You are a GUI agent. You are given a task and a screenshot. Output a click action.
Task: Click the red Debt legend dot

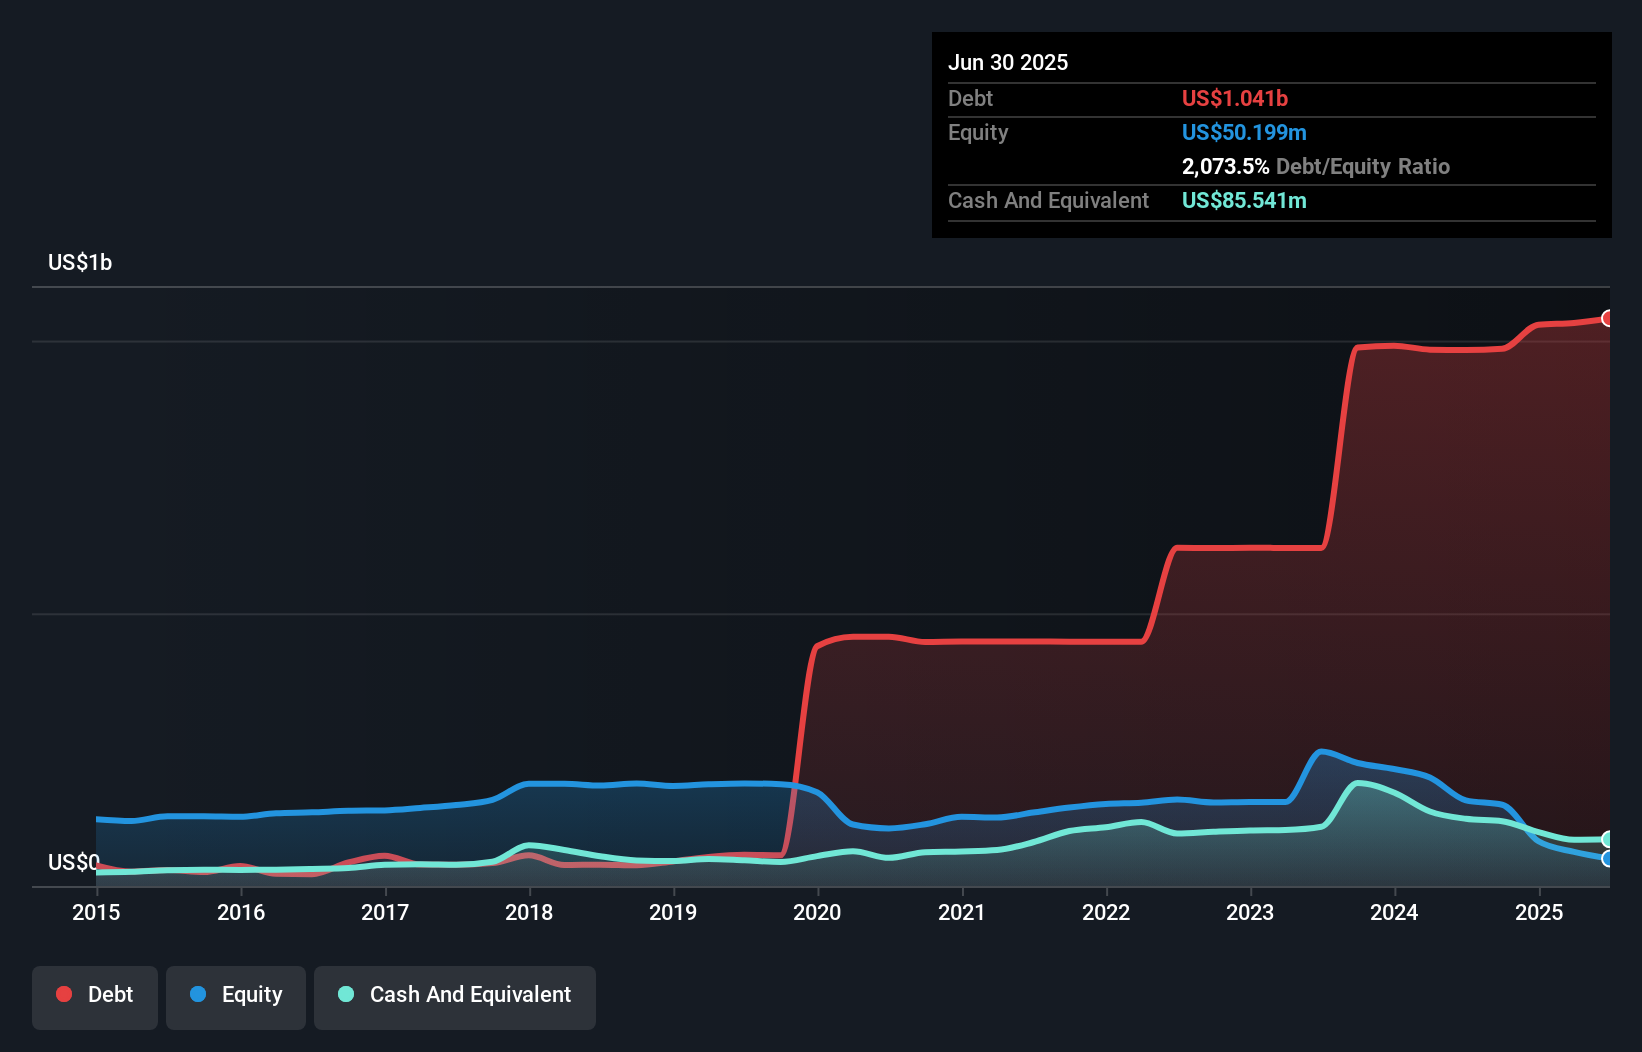coord(63,994)
